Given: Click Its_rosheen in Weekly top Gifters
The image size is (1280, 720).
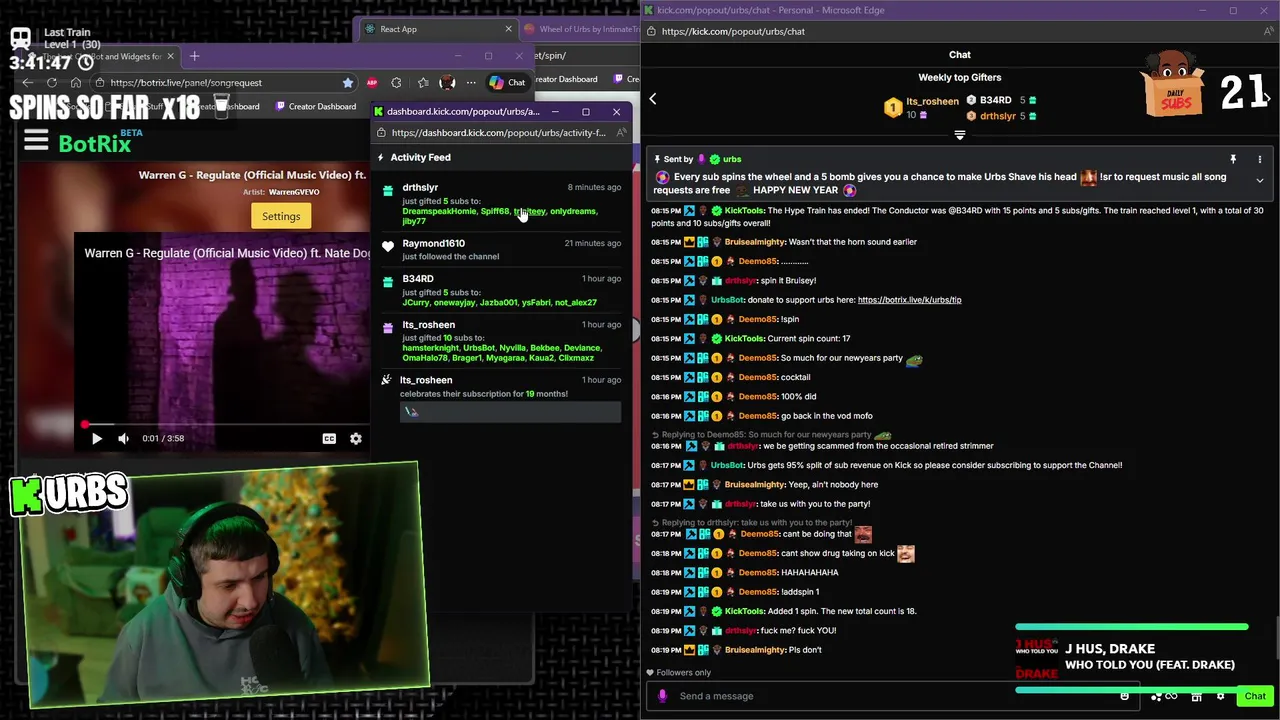Looking at the screenshot, I should point(932,101).
